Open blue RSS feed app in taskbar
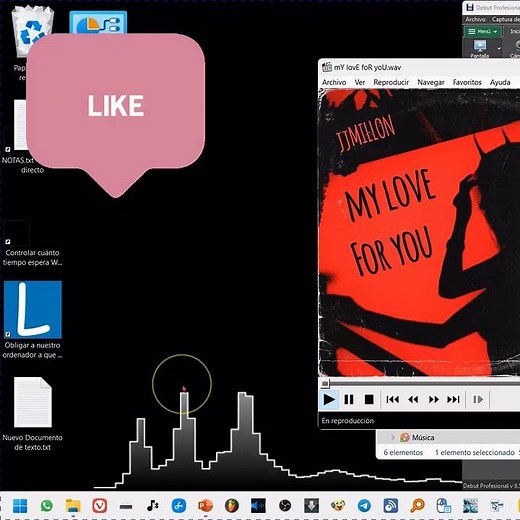520x520 pixels. (391, 506)
